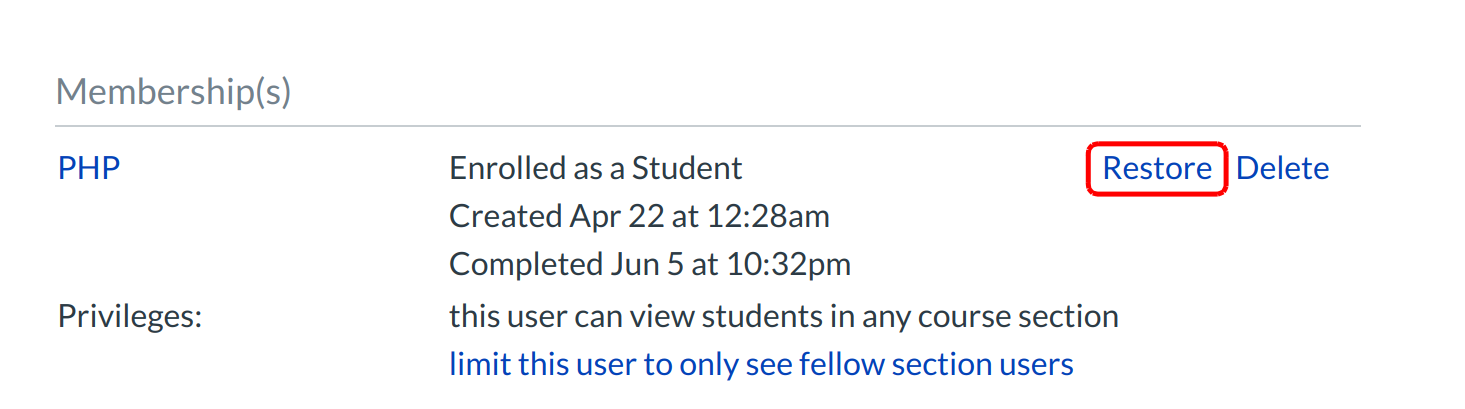Click the 'Enrolled as a Student' text

(x=595, y=168)
